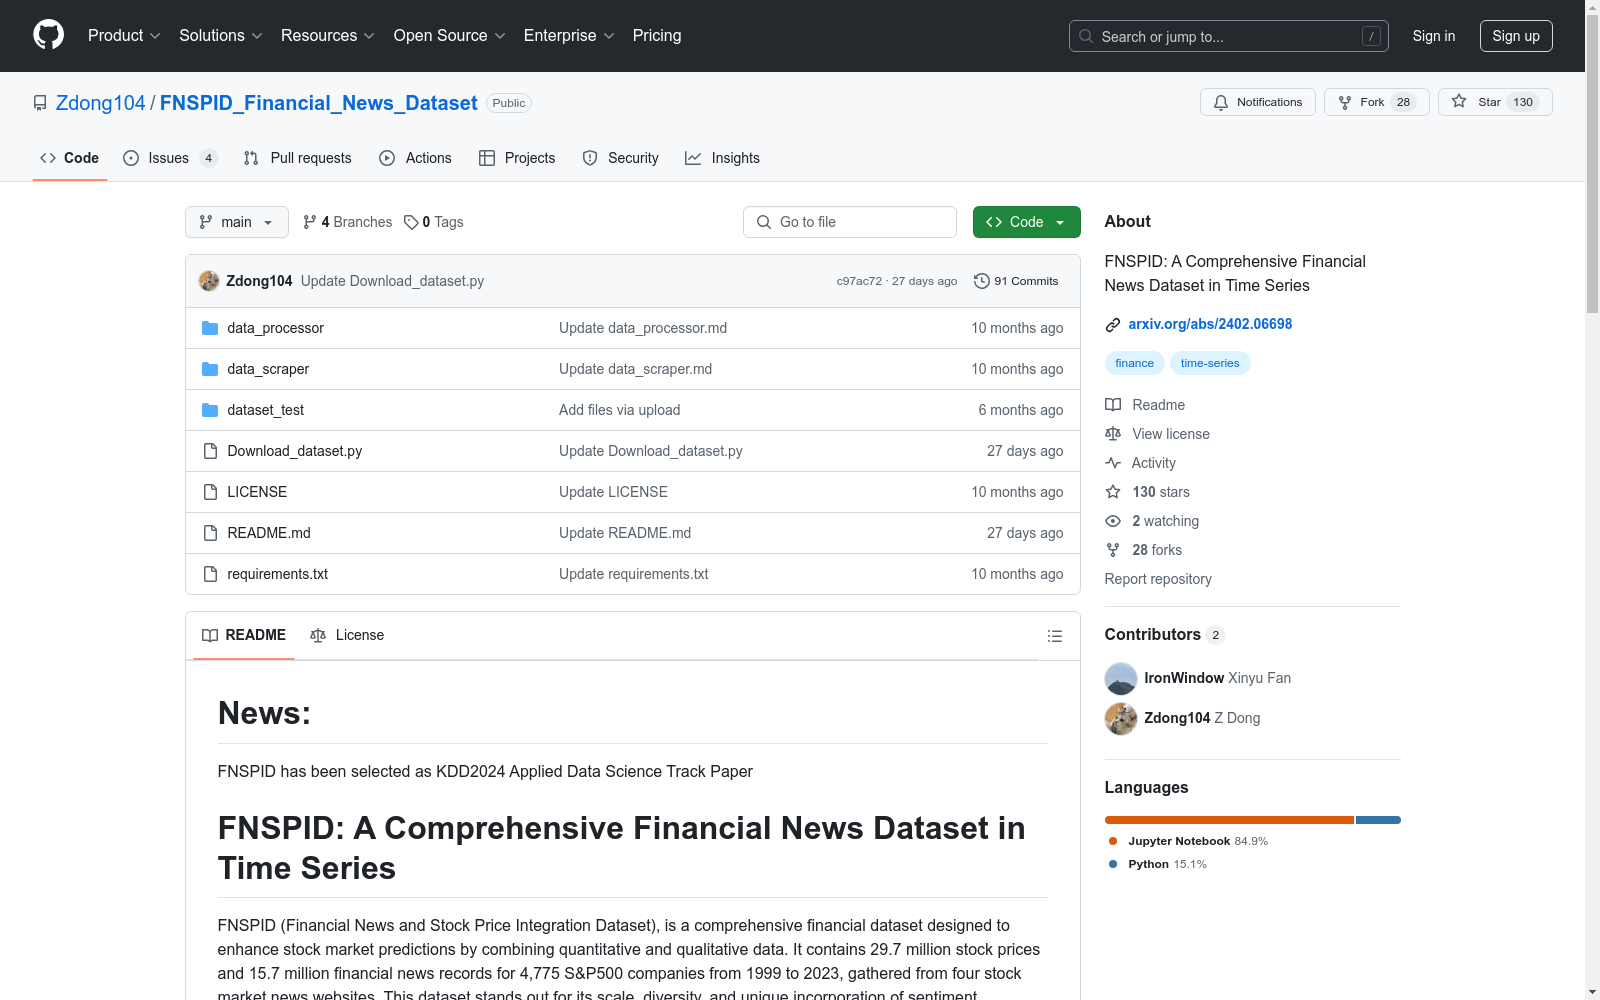
Task: Click the requirements.txt file icon
Action: click(x=210, y=574)
